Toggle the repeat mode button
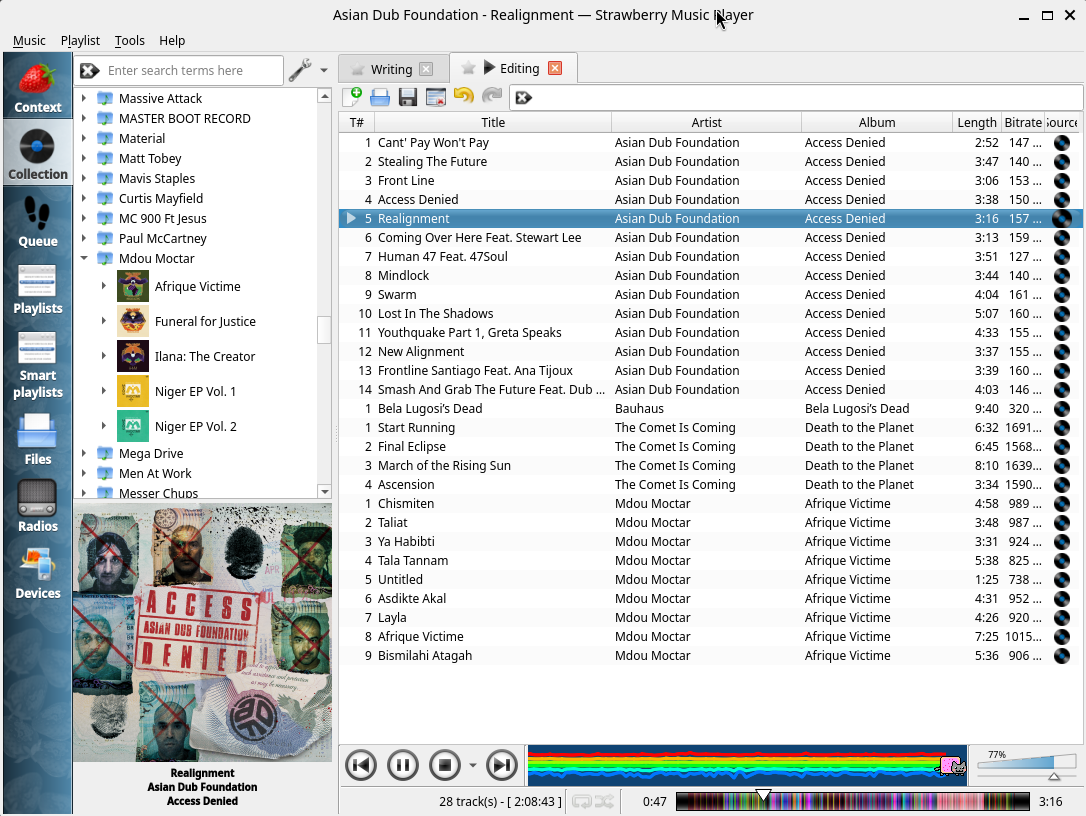This screenshot has width=1086, height=816. pyautogui.click(x=582, y=801)
